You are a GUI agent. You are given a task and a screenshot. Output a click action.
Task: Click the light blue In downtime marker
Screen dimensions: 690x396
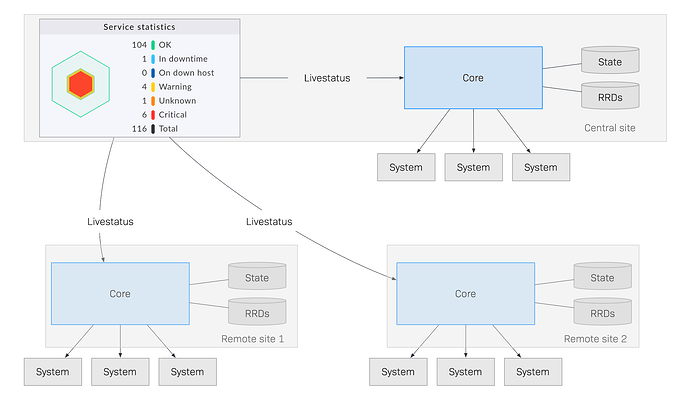click(153, 59)
